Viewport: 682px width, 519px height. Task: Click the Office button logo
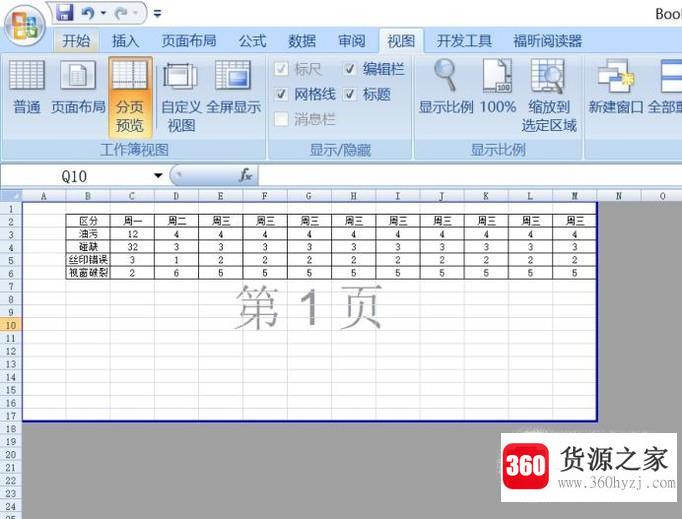24,25
